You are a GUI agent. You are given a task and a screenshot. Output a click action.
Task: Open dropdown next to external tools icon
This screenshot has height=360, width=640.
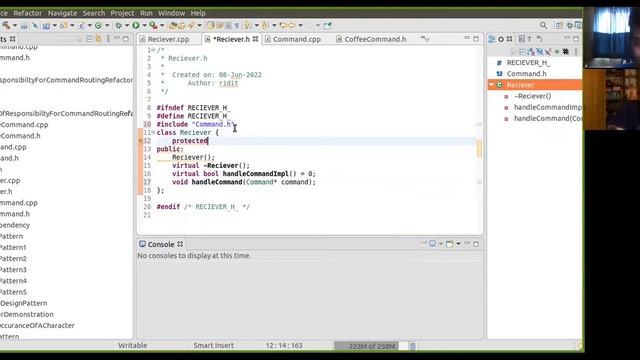coord(162,25)
